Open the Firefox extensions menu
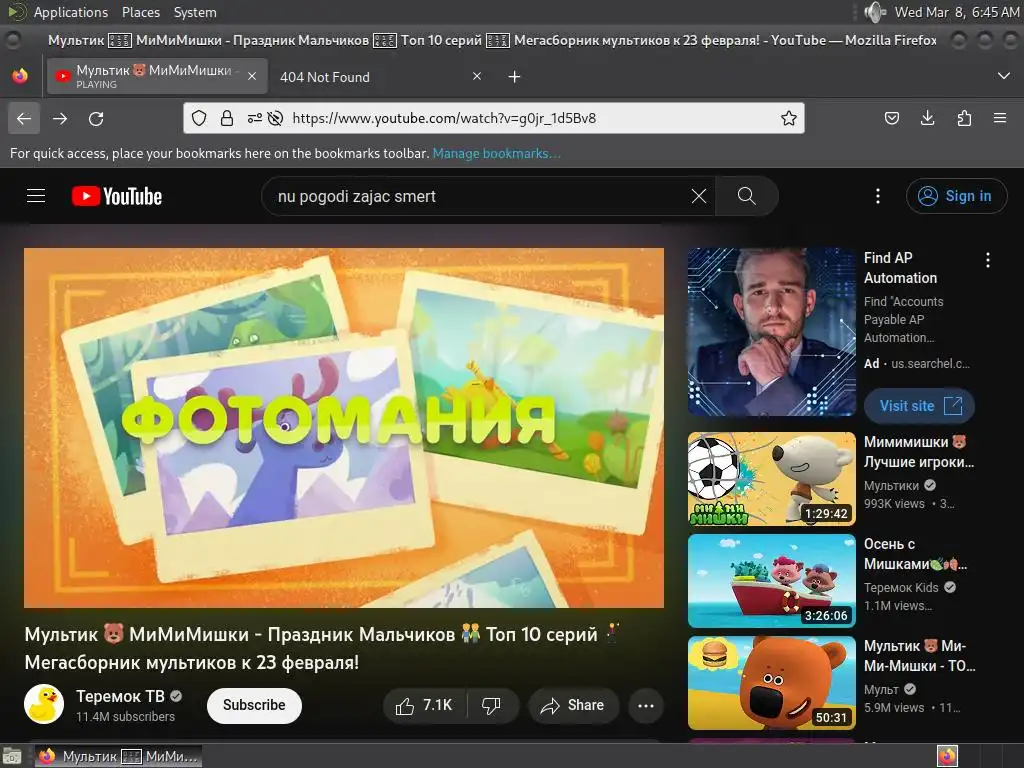1024x768 pixels. [x=964, y=118]
